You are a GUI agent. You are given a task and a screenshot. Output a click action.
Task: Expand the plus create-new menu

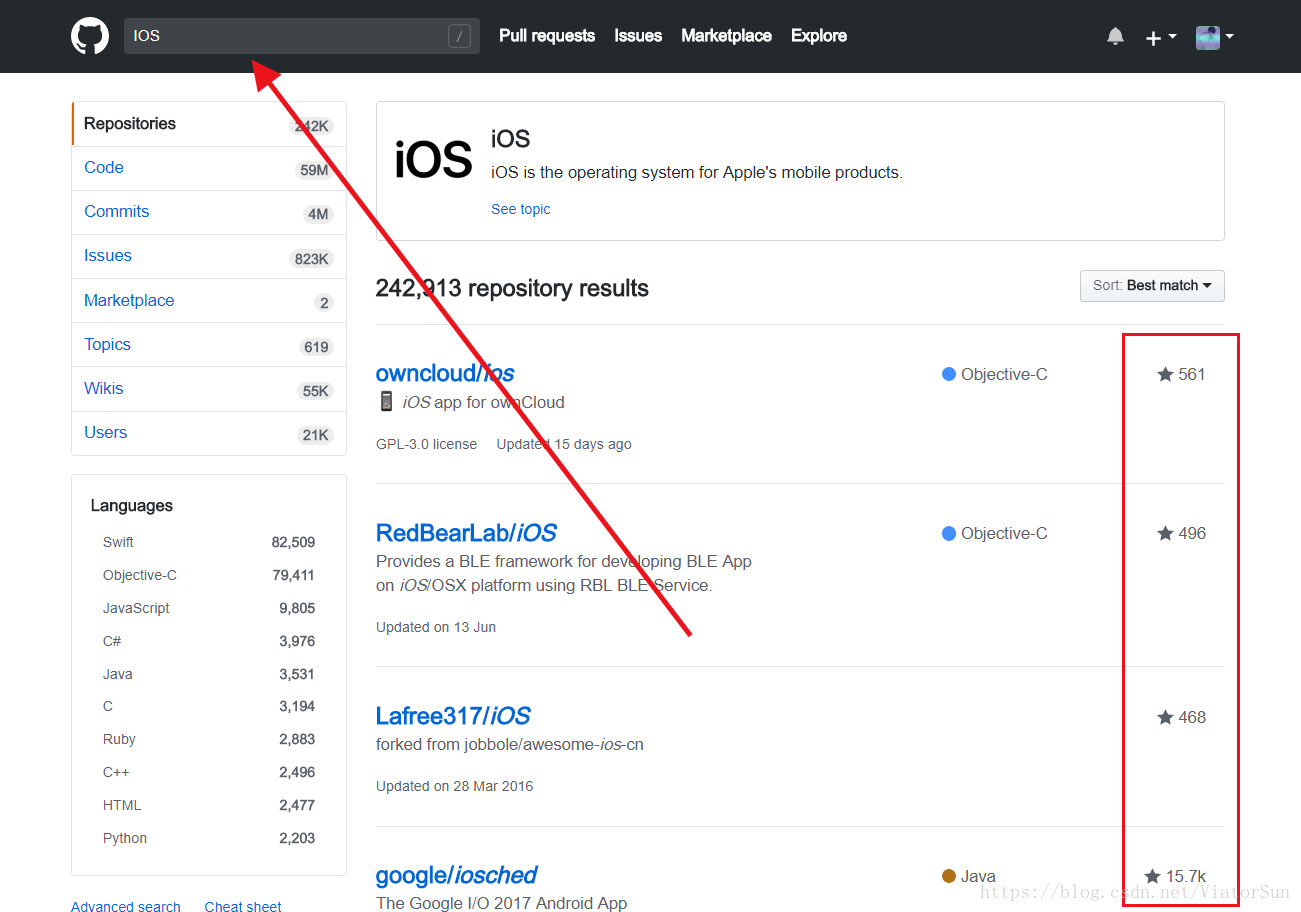(1160, 37)
